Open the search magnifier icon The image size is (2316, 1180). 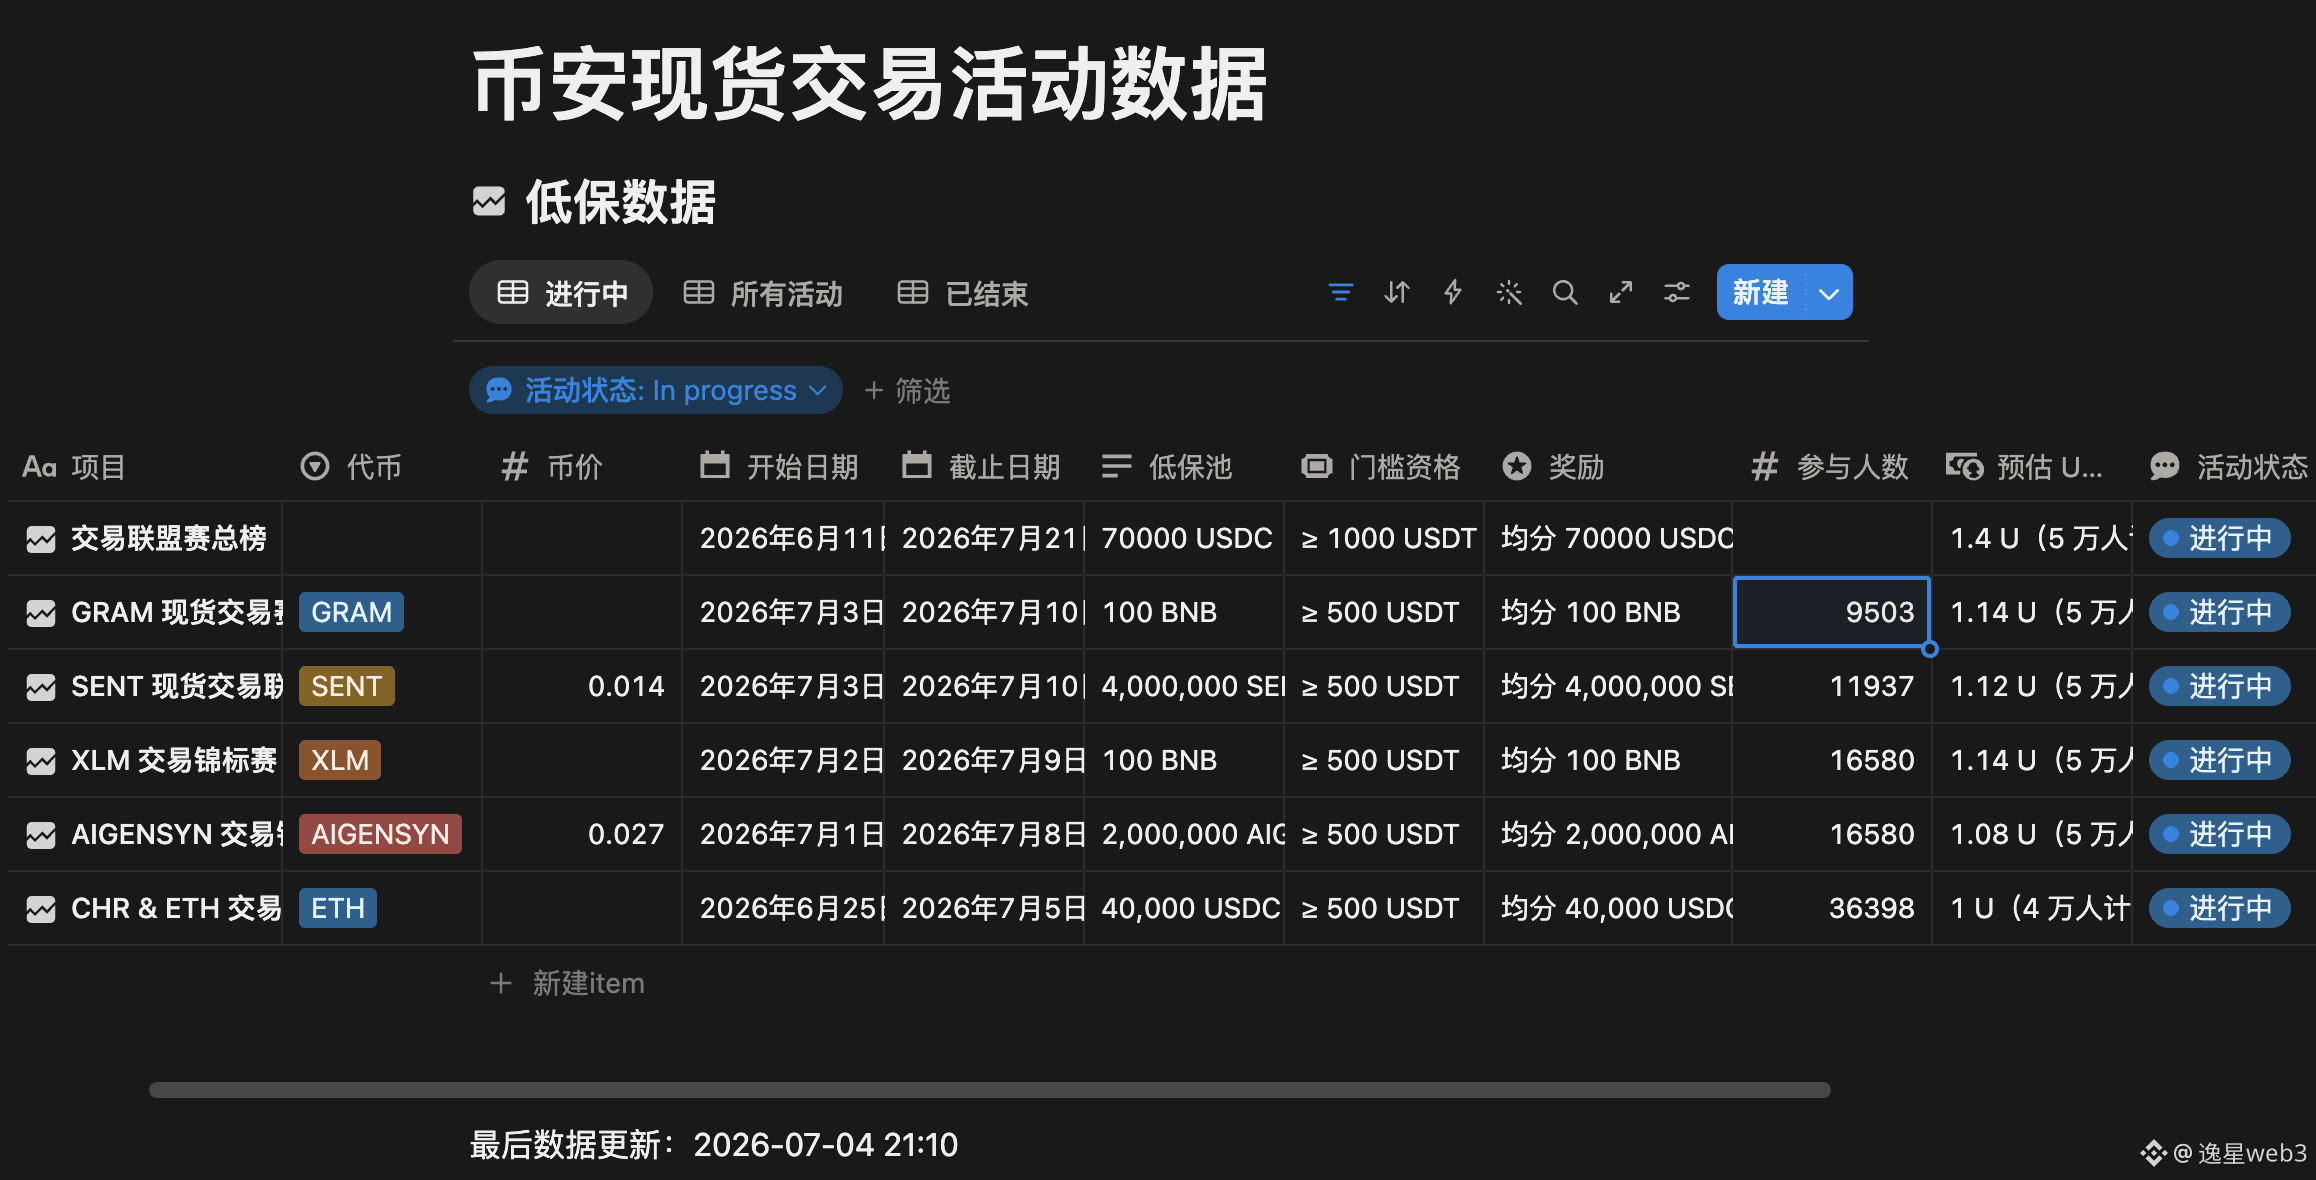pyautogui.click(x=1565, y=293)
